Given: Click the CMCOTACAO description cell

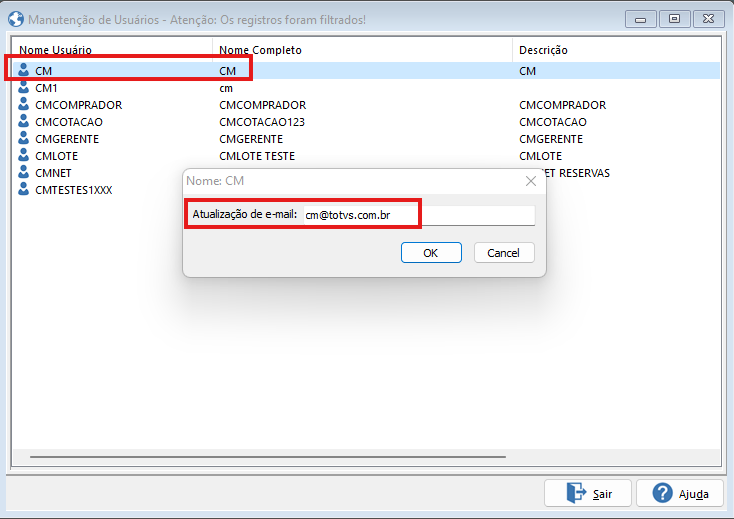Looking at the screenshot, I should pyautogui.click(x=553, y=122).
